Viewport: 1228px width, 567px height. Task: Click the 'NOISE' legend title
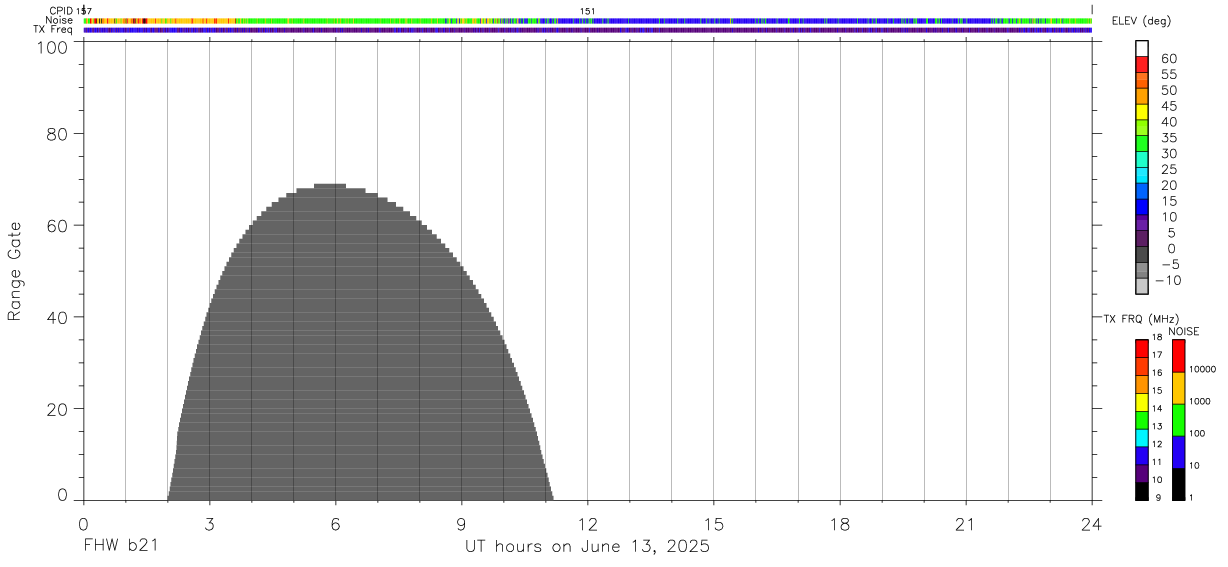point(1183,331)
